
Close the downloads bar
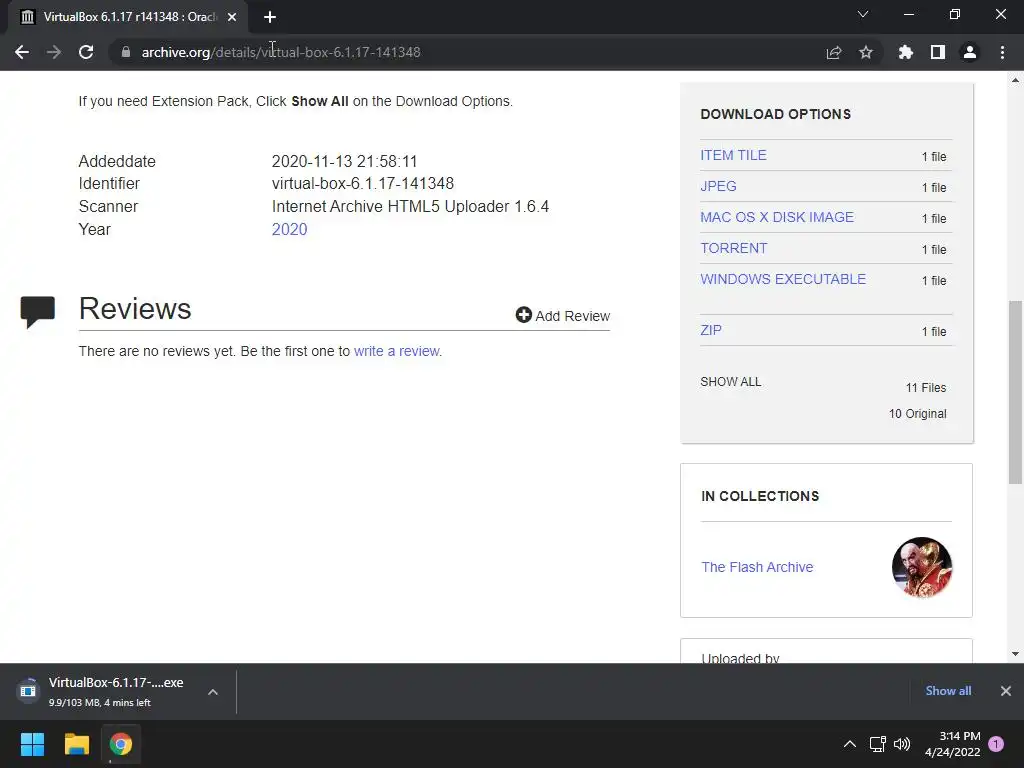1006,691
